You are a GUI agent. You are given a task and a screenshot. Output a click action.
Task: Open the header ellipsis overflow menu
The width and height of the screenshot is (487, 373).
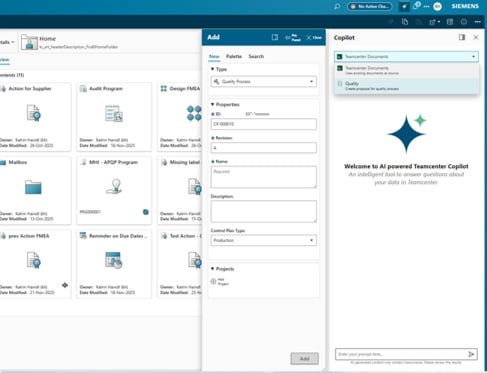426,6
